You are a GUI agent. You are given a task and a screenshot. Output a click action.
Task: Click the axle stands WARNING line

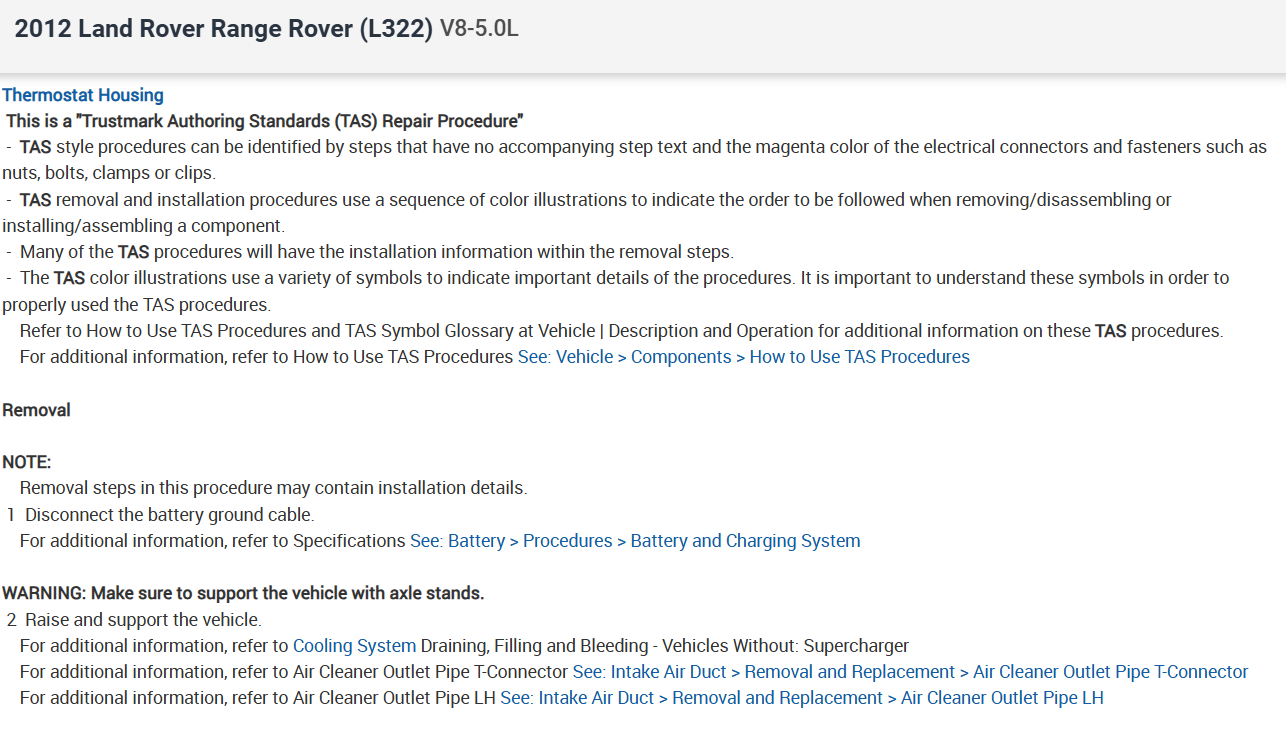point(243,593)
